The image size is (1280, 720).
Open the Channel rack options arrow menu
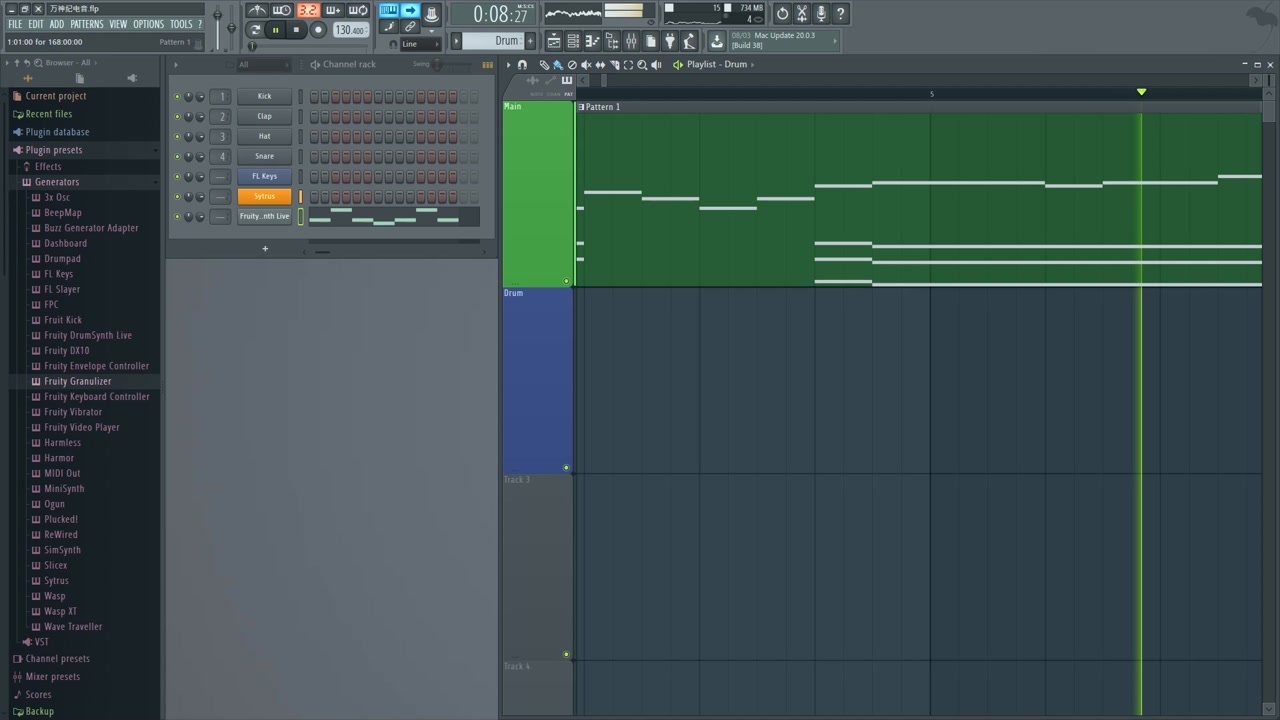coord(176,65)
